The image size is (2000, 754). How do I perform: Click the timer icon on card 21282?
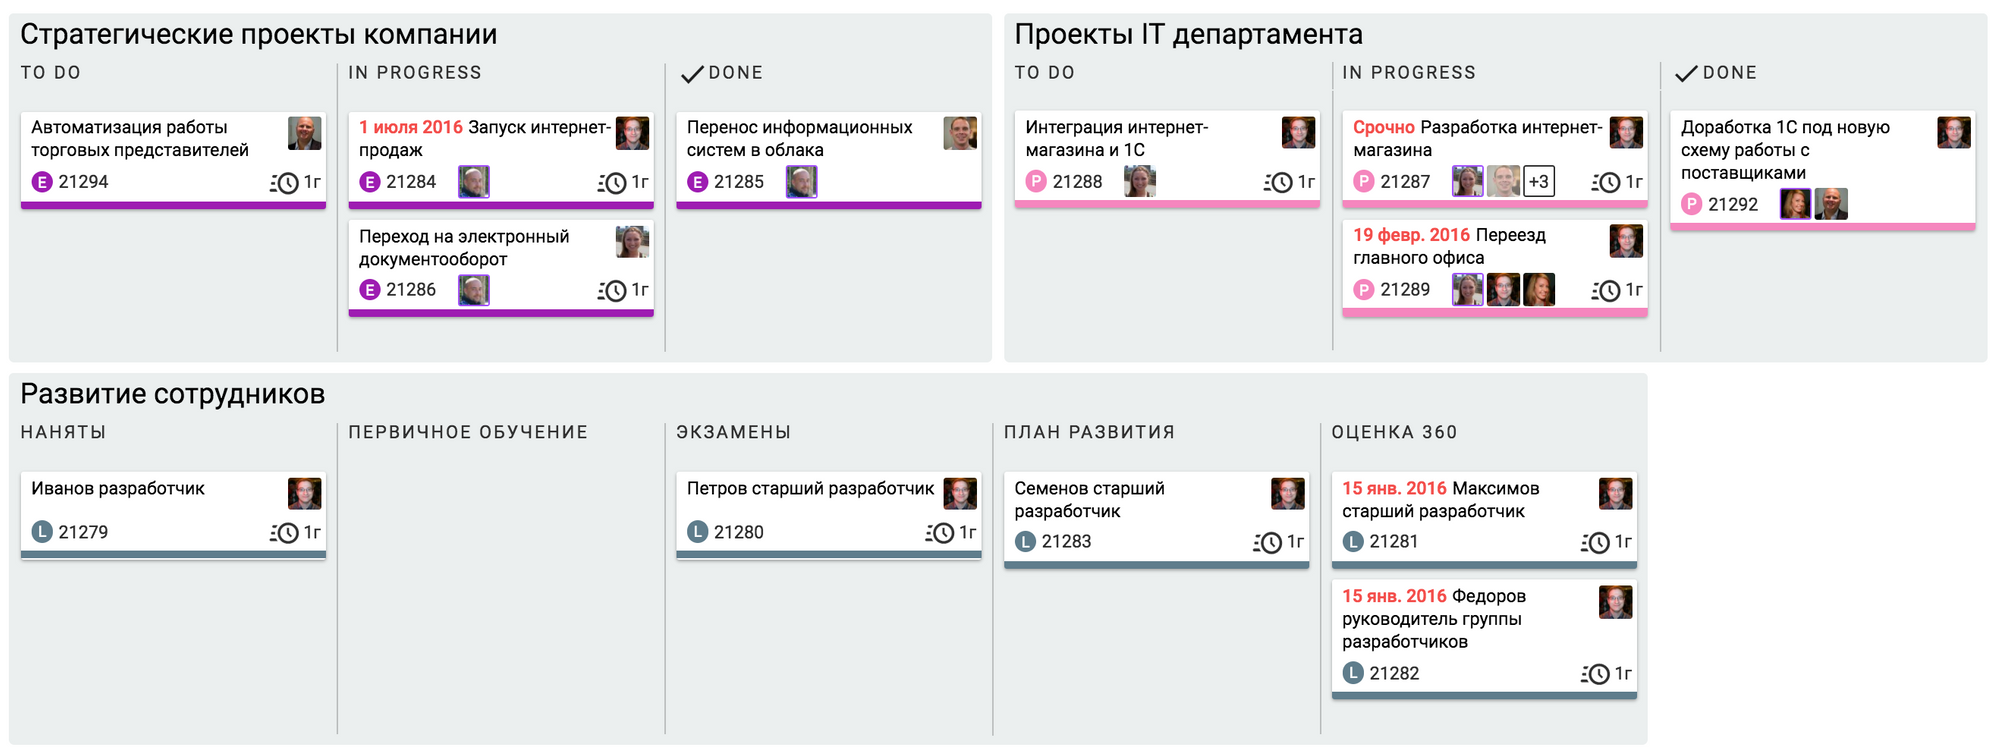(1596, 674)
